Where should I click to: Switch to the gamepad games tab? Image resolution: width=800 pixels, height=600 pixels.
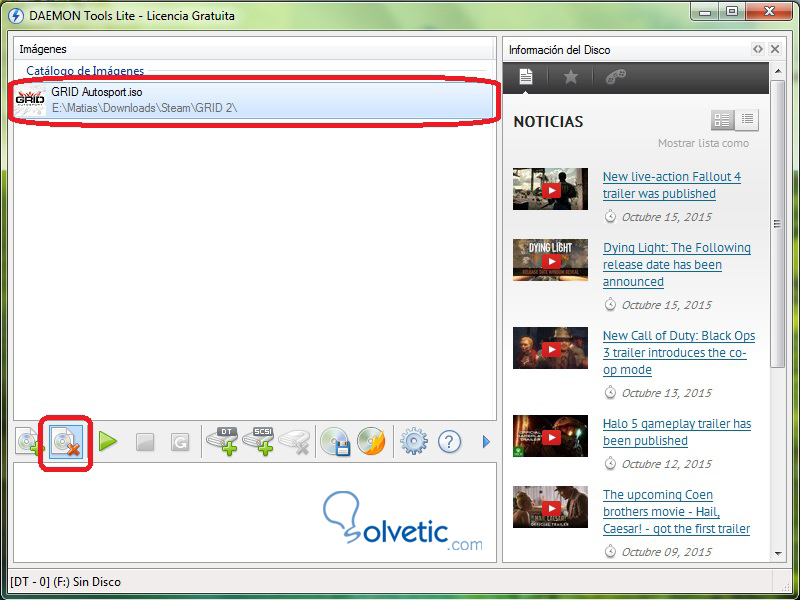point(616,77)
